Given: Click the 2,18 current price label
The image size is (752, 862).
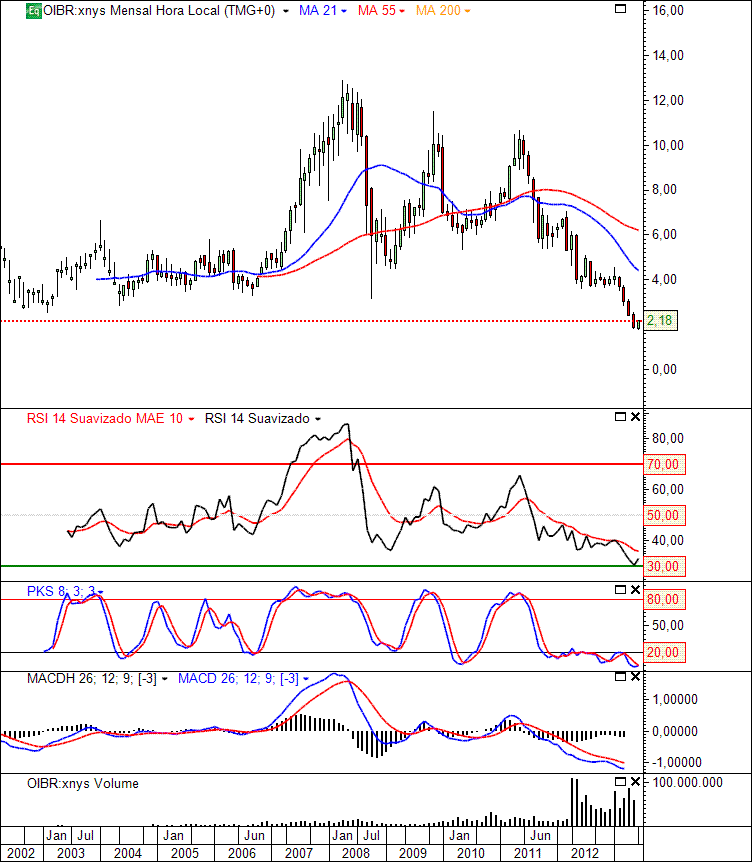Looking at the screenshot, I should coord(660,320).
